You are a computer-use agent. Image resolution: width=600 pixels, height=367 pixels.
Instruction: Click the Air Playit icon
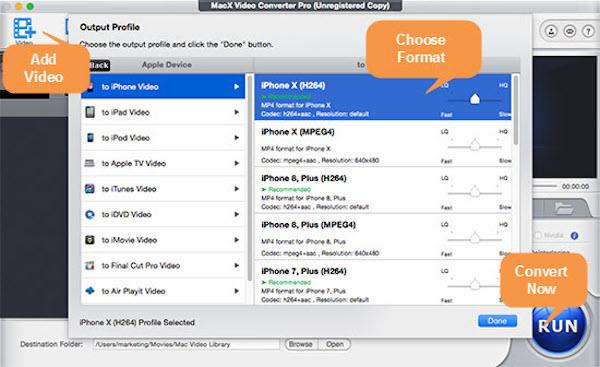click(x=90, y=291)
